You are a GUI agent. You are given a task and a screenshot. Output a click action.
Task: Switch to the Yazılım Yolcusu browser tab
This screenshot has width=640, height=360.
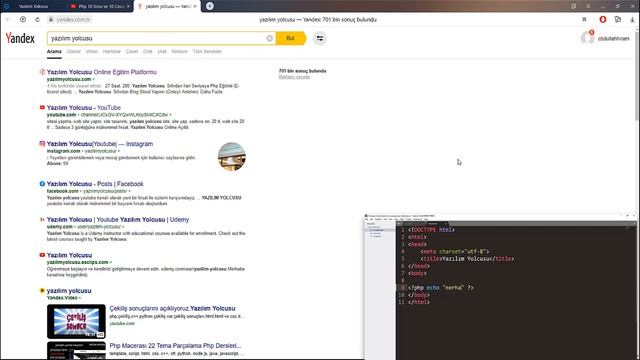[33, 6]
